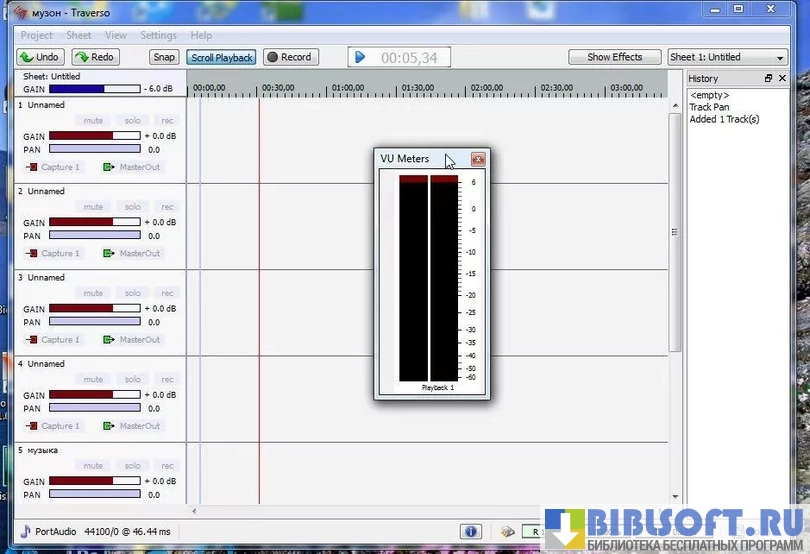Click the Capture 1 input icon on track 1
Image resolution: width=810 pixels, height=554 pixels.
(x=32, y=168)
